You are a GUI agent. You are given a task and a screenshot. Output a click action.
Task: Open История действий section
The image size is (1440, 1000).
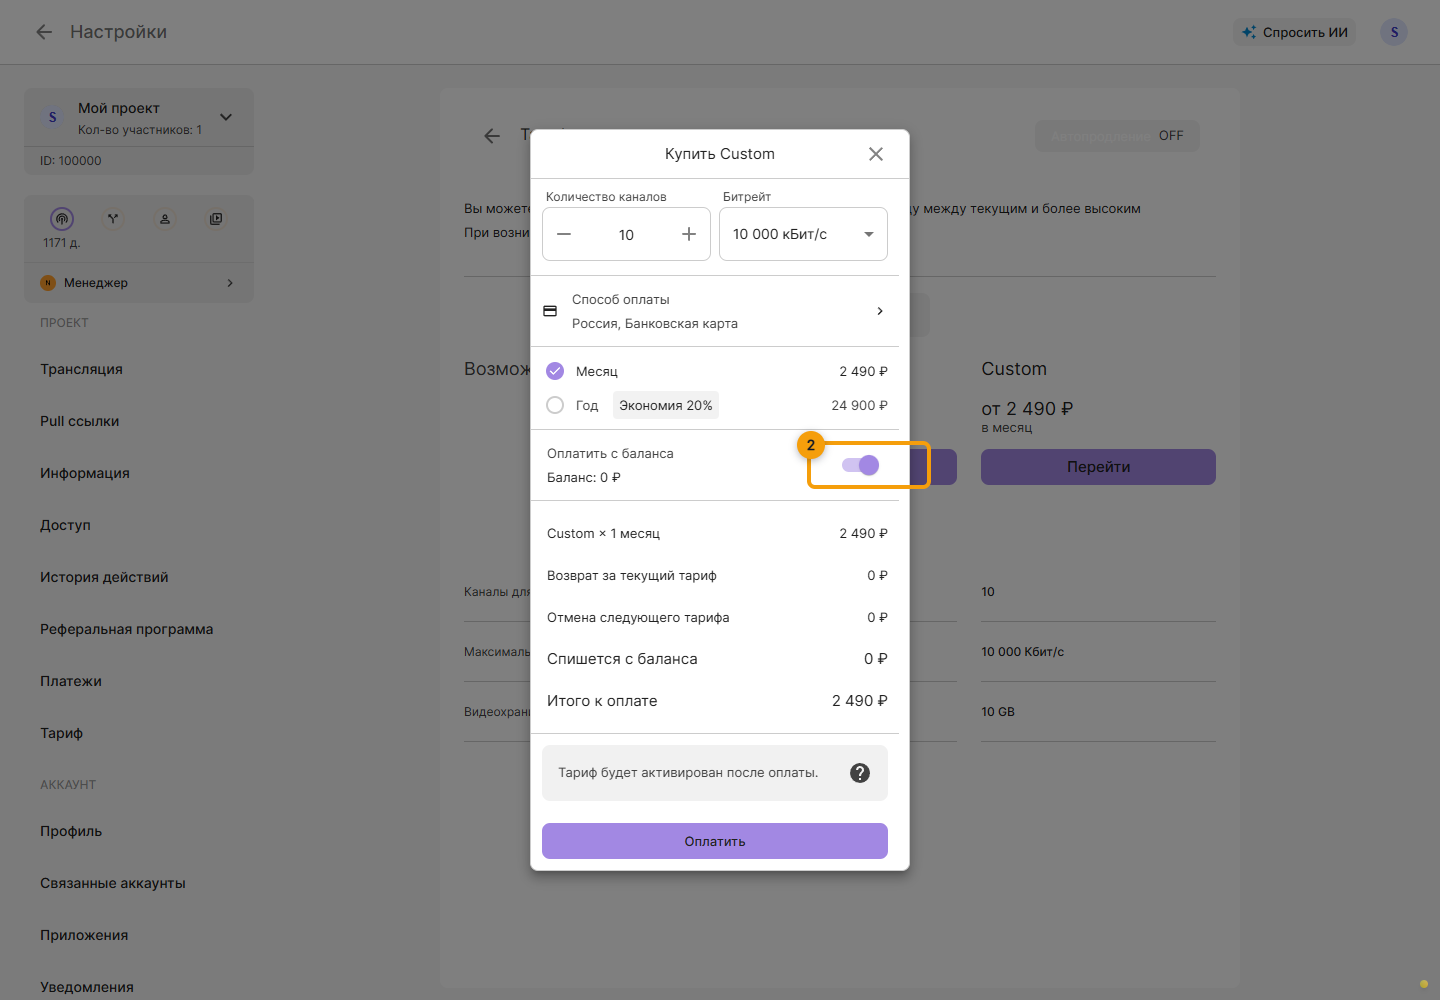coord(104,577)
